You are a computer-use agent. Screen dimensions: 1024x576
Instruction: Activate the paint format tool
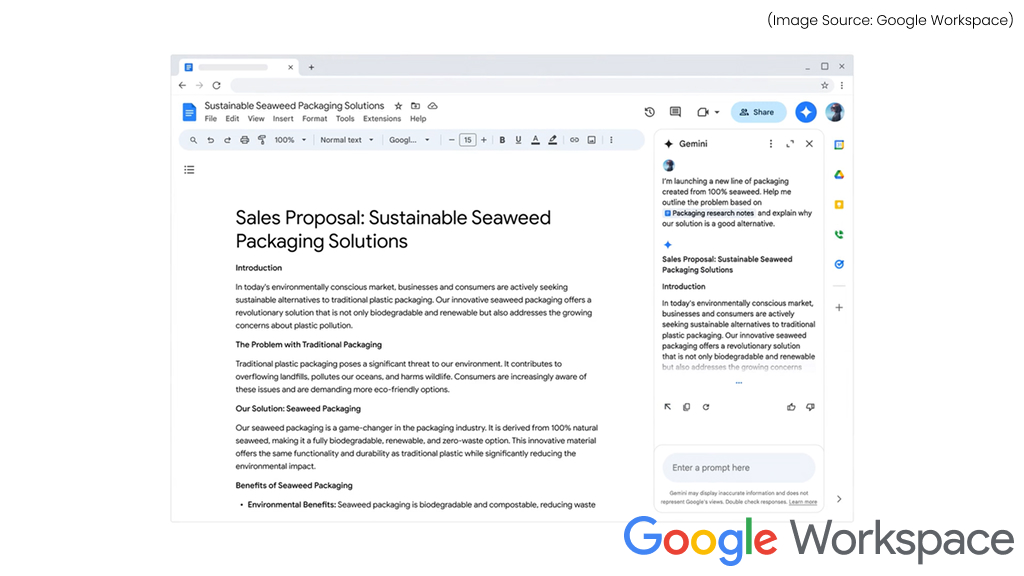262,140
